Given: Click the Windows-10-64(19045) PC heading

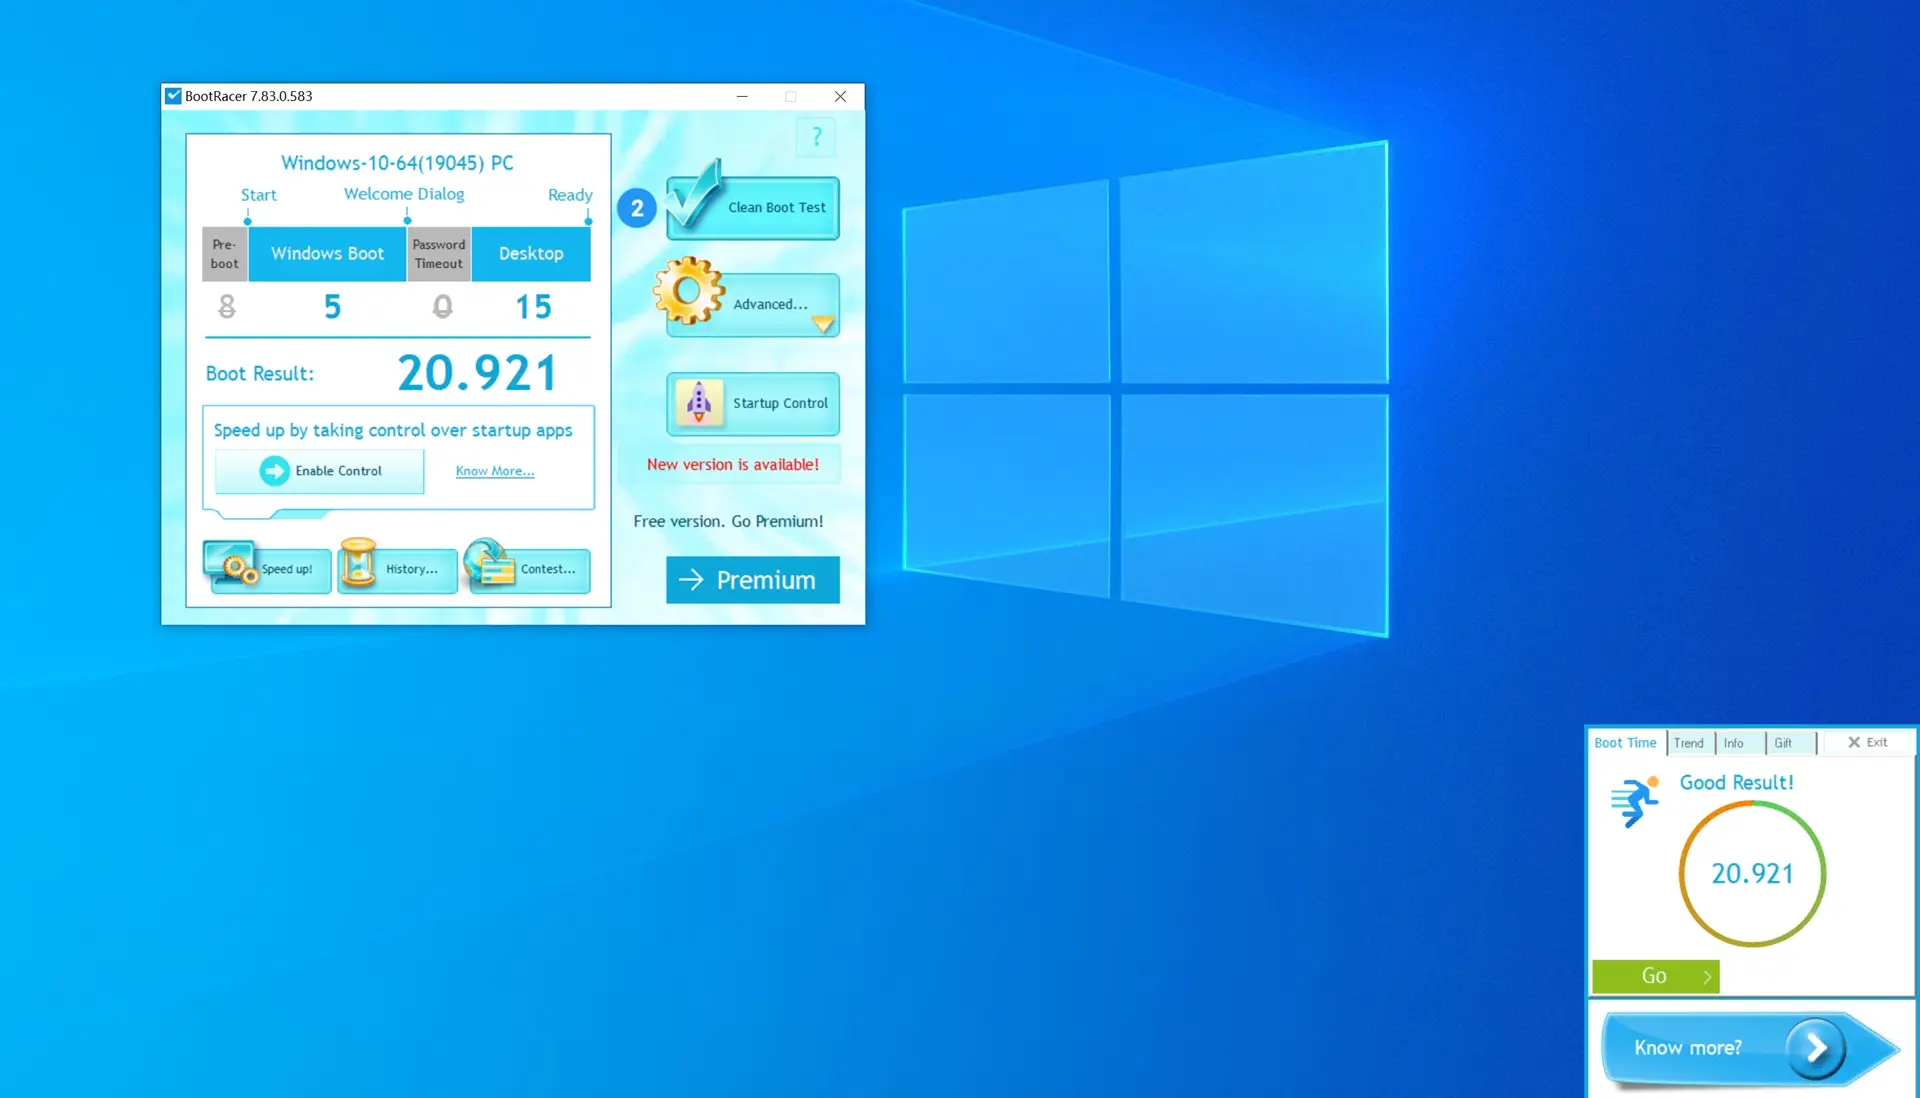Looking at the screenshot, I should 397,163.
